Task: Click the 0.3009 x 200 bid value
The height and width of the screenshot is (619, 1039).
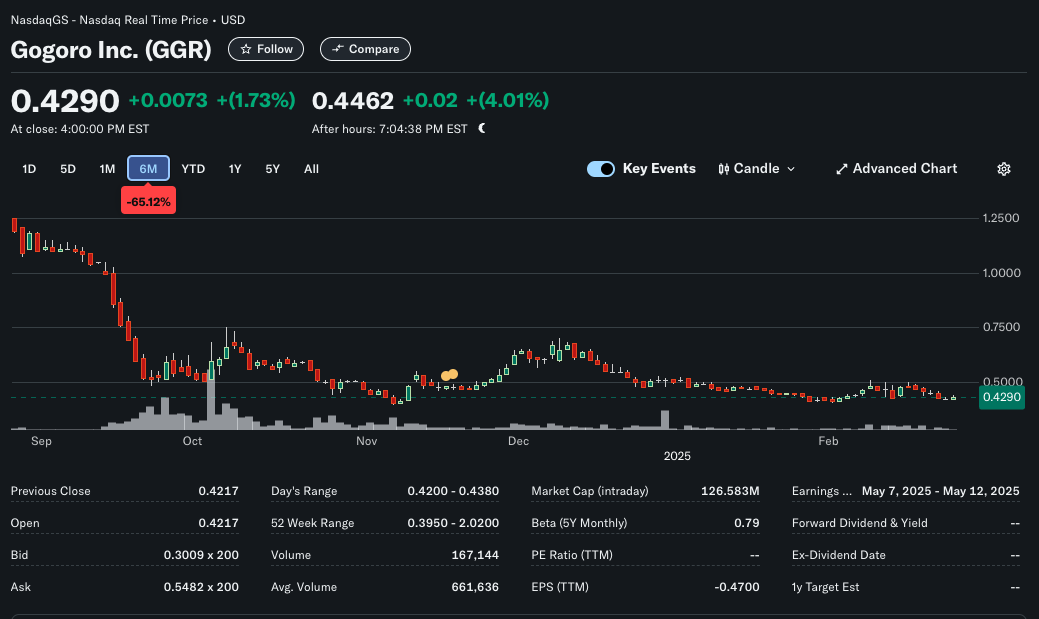Action: point(201,555)
